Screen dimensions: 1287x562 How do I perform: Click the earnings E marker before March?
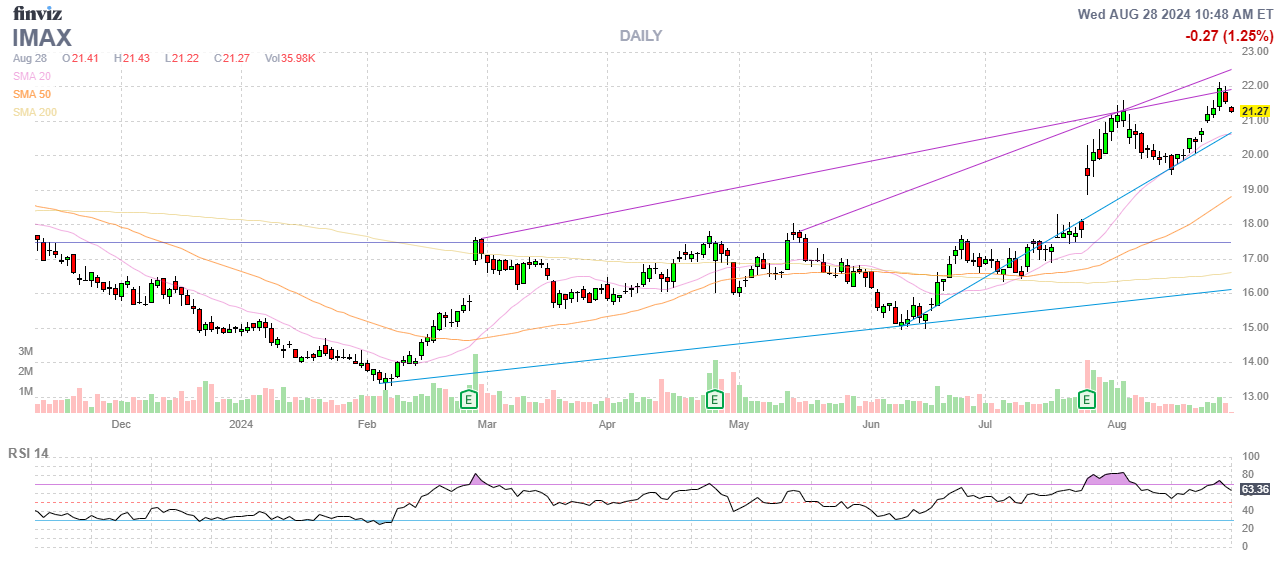[x=468, y=400]
